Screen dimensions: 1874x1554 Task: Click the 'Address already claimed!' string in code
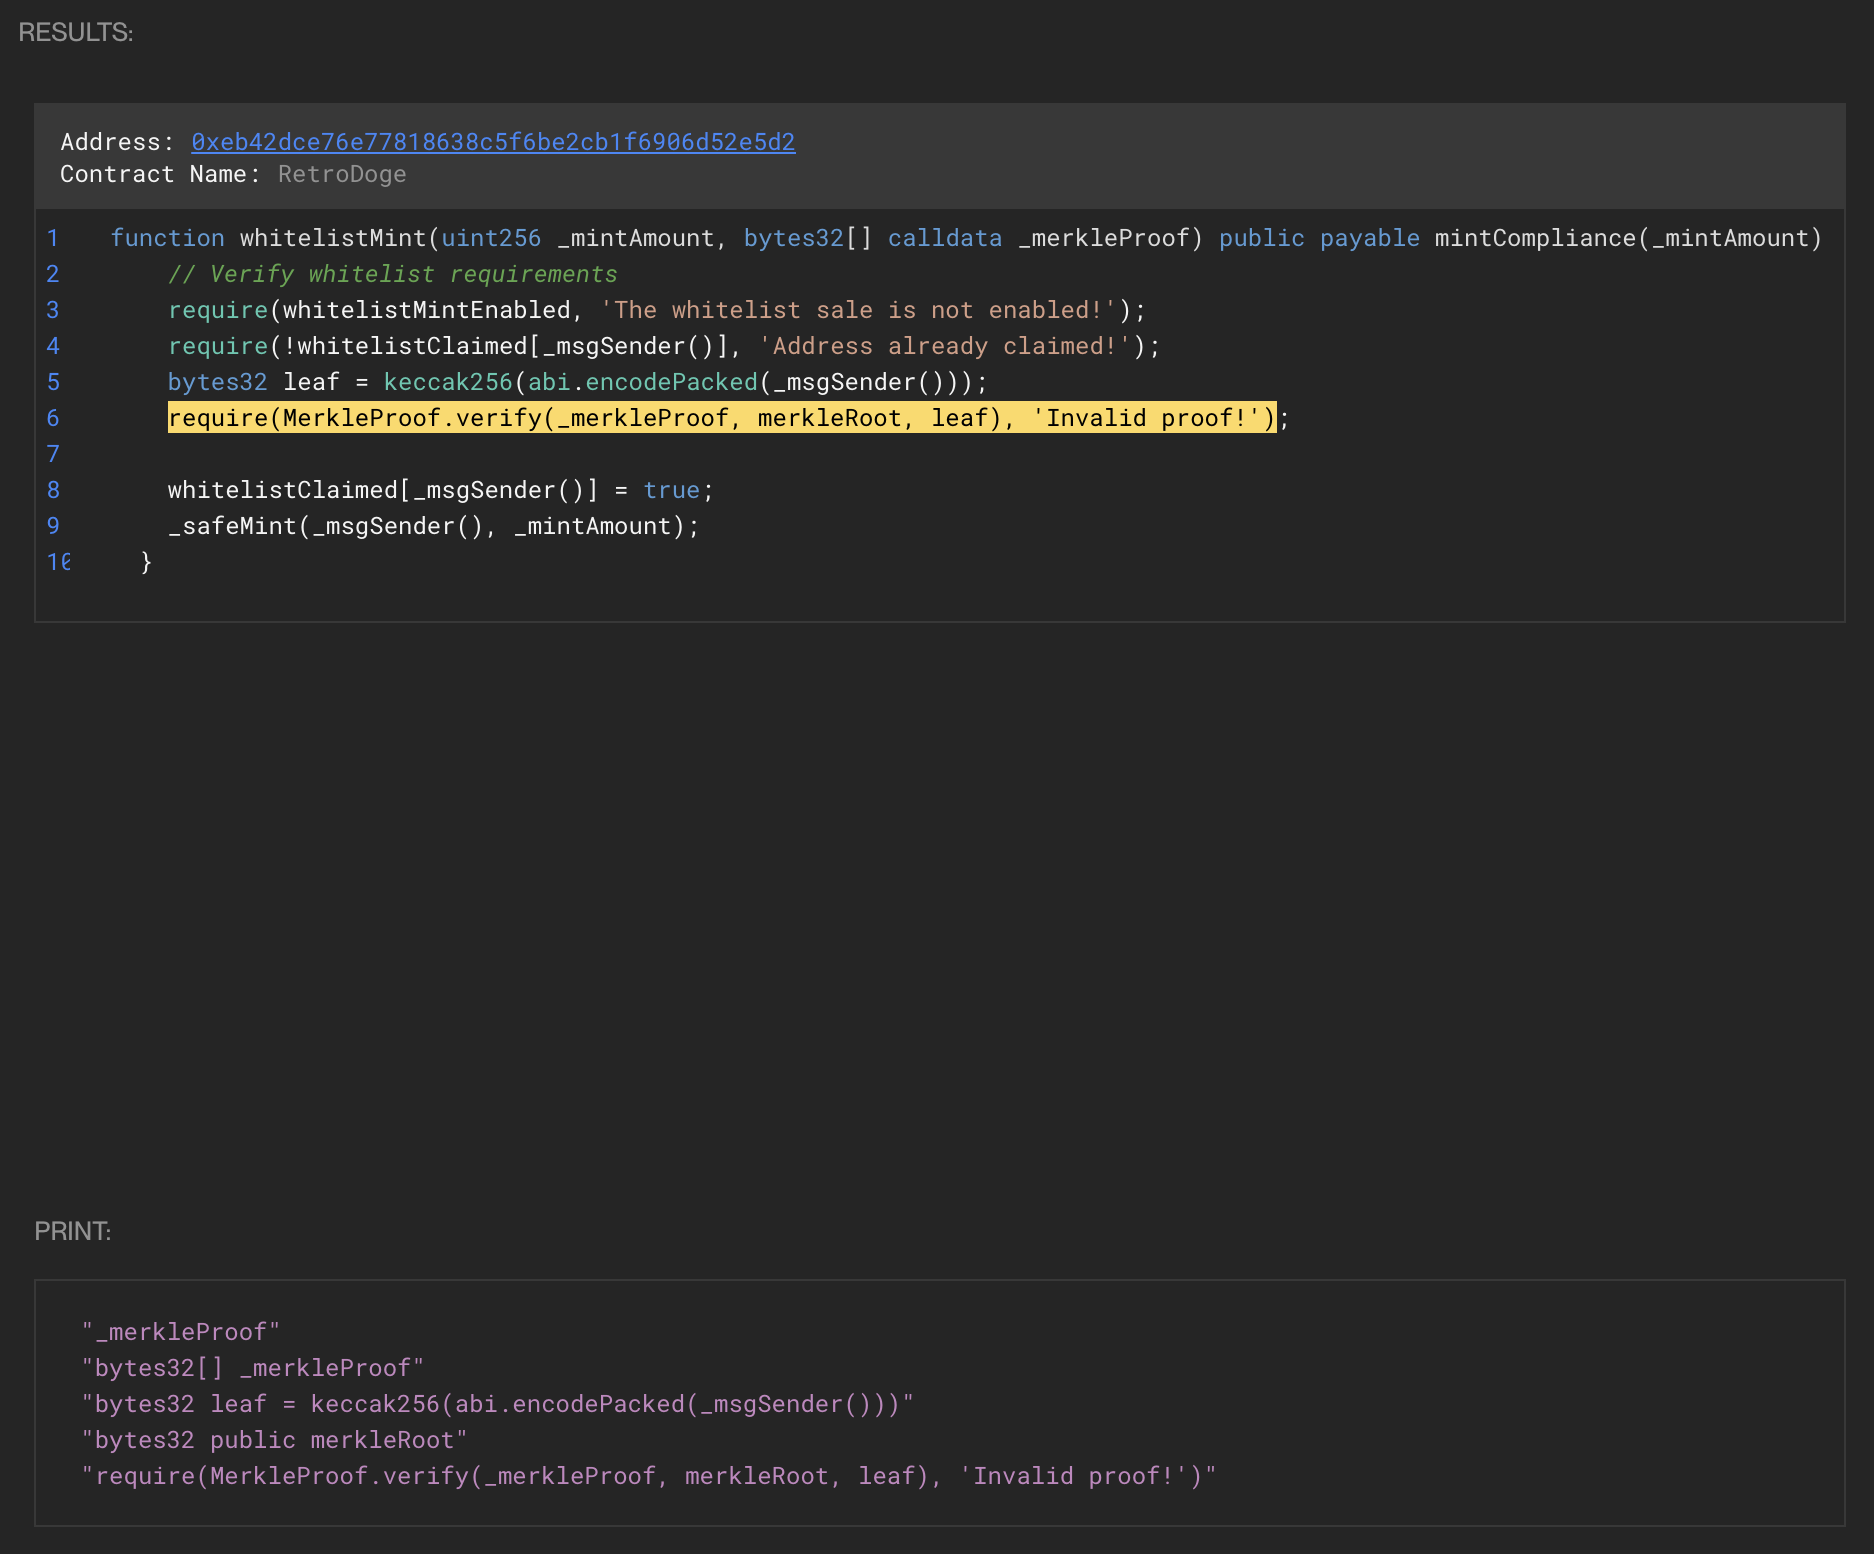click(944, 346)
